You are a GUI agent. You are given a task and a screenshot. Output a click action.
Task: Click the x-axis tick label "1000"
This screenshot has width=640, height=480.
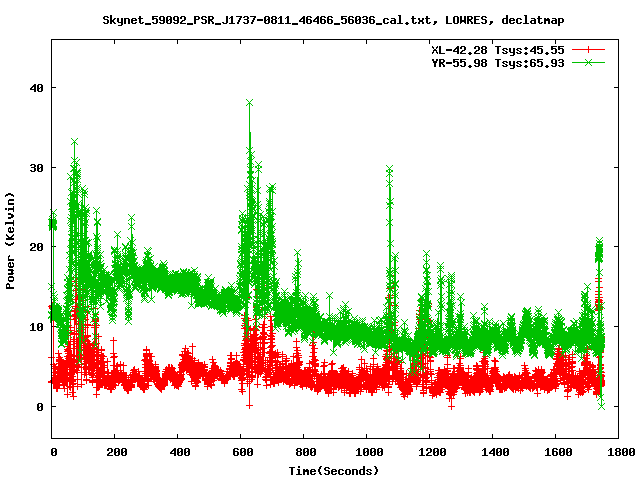point(369,452)
